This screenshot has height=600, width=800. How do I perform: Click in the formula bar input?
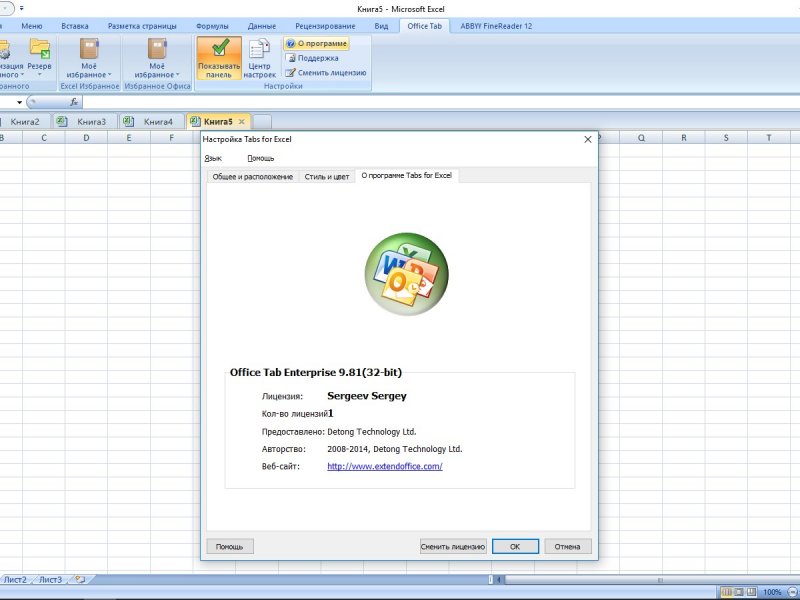click(x=441, y=102)
